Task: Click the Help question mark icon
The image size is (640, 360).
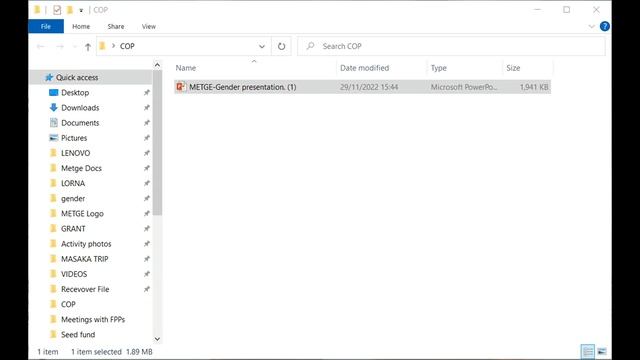Action: (604, 27)
